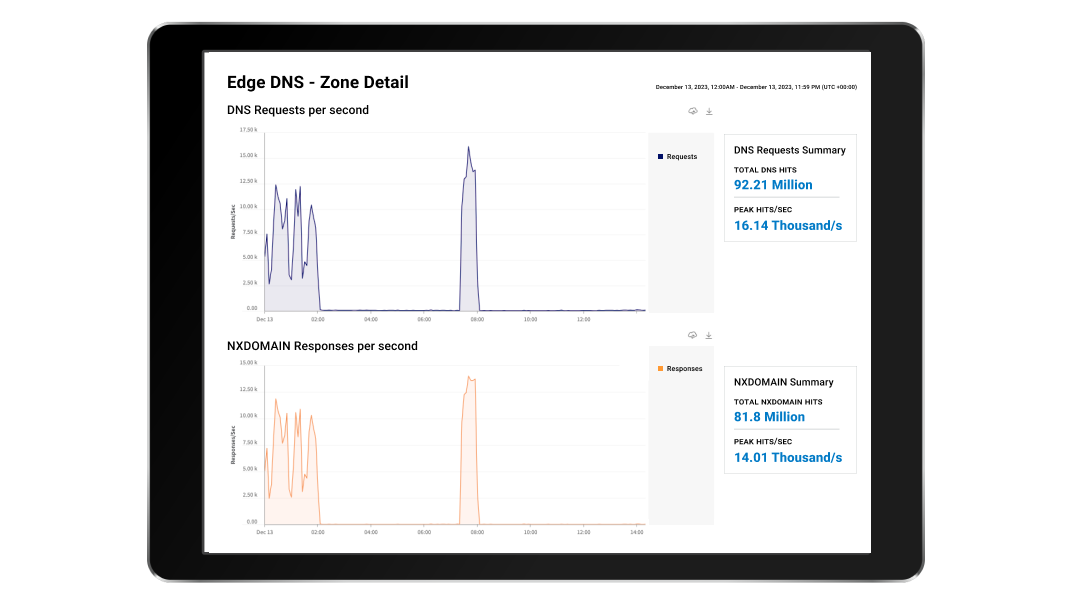Click the orange Responses legend color square
The image size is (1080, 608).
click(660, 369)
